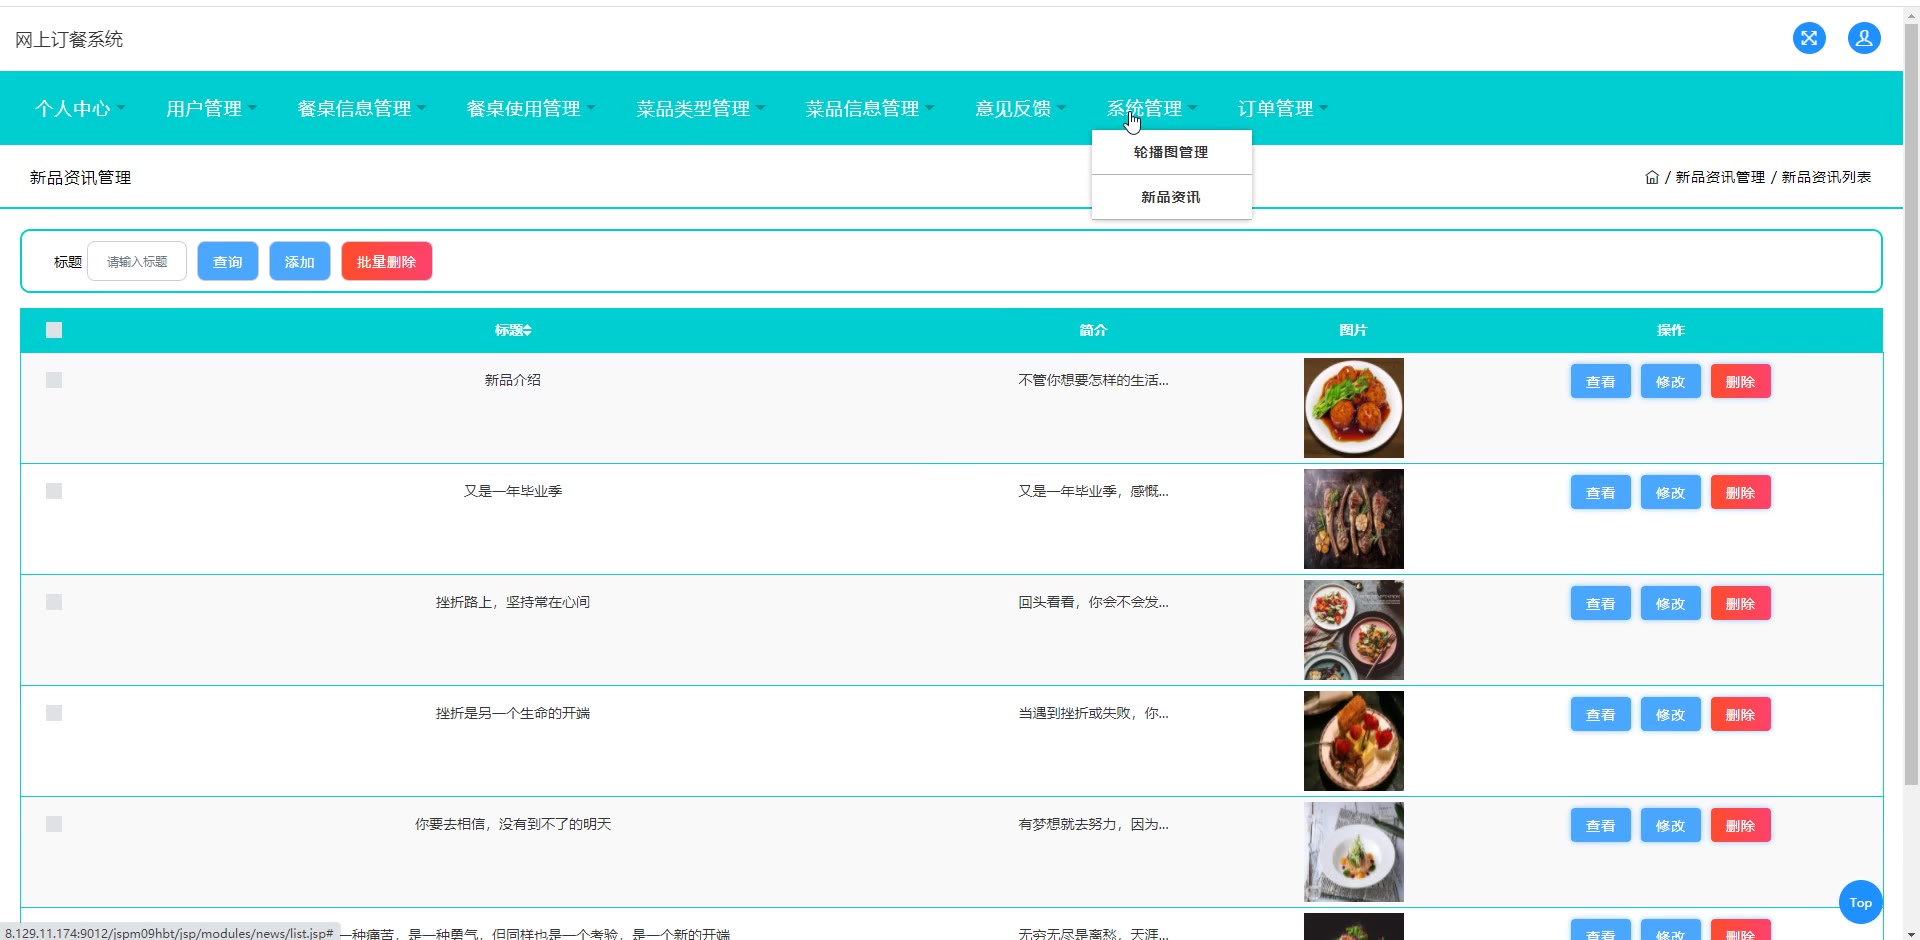The image size is (1920, 940).
Task: Click the red 批量删除 button
Action: [x=387, y=261]
